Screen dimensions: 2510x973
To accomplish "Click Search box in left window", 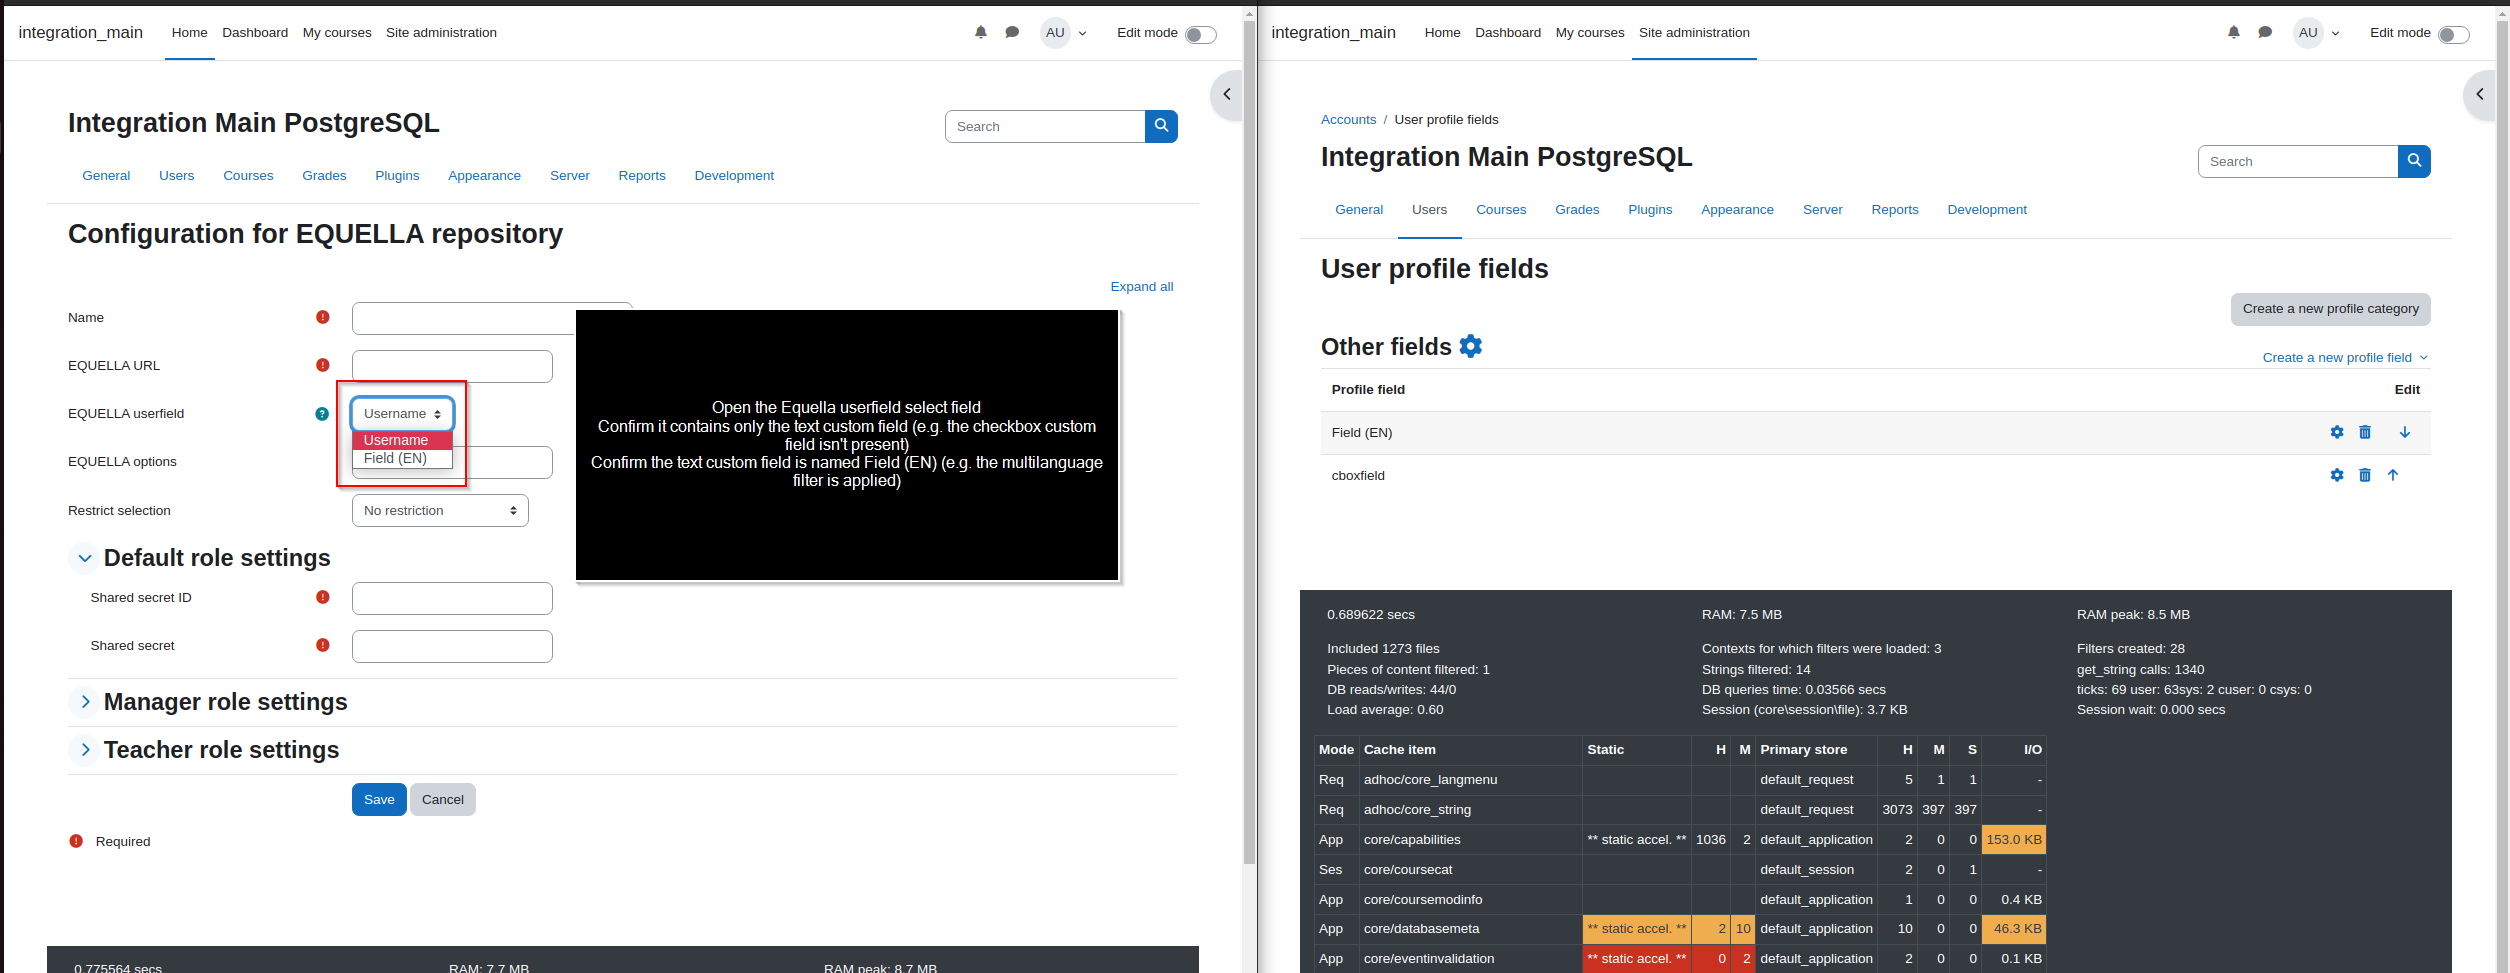I will (1045, 126).
